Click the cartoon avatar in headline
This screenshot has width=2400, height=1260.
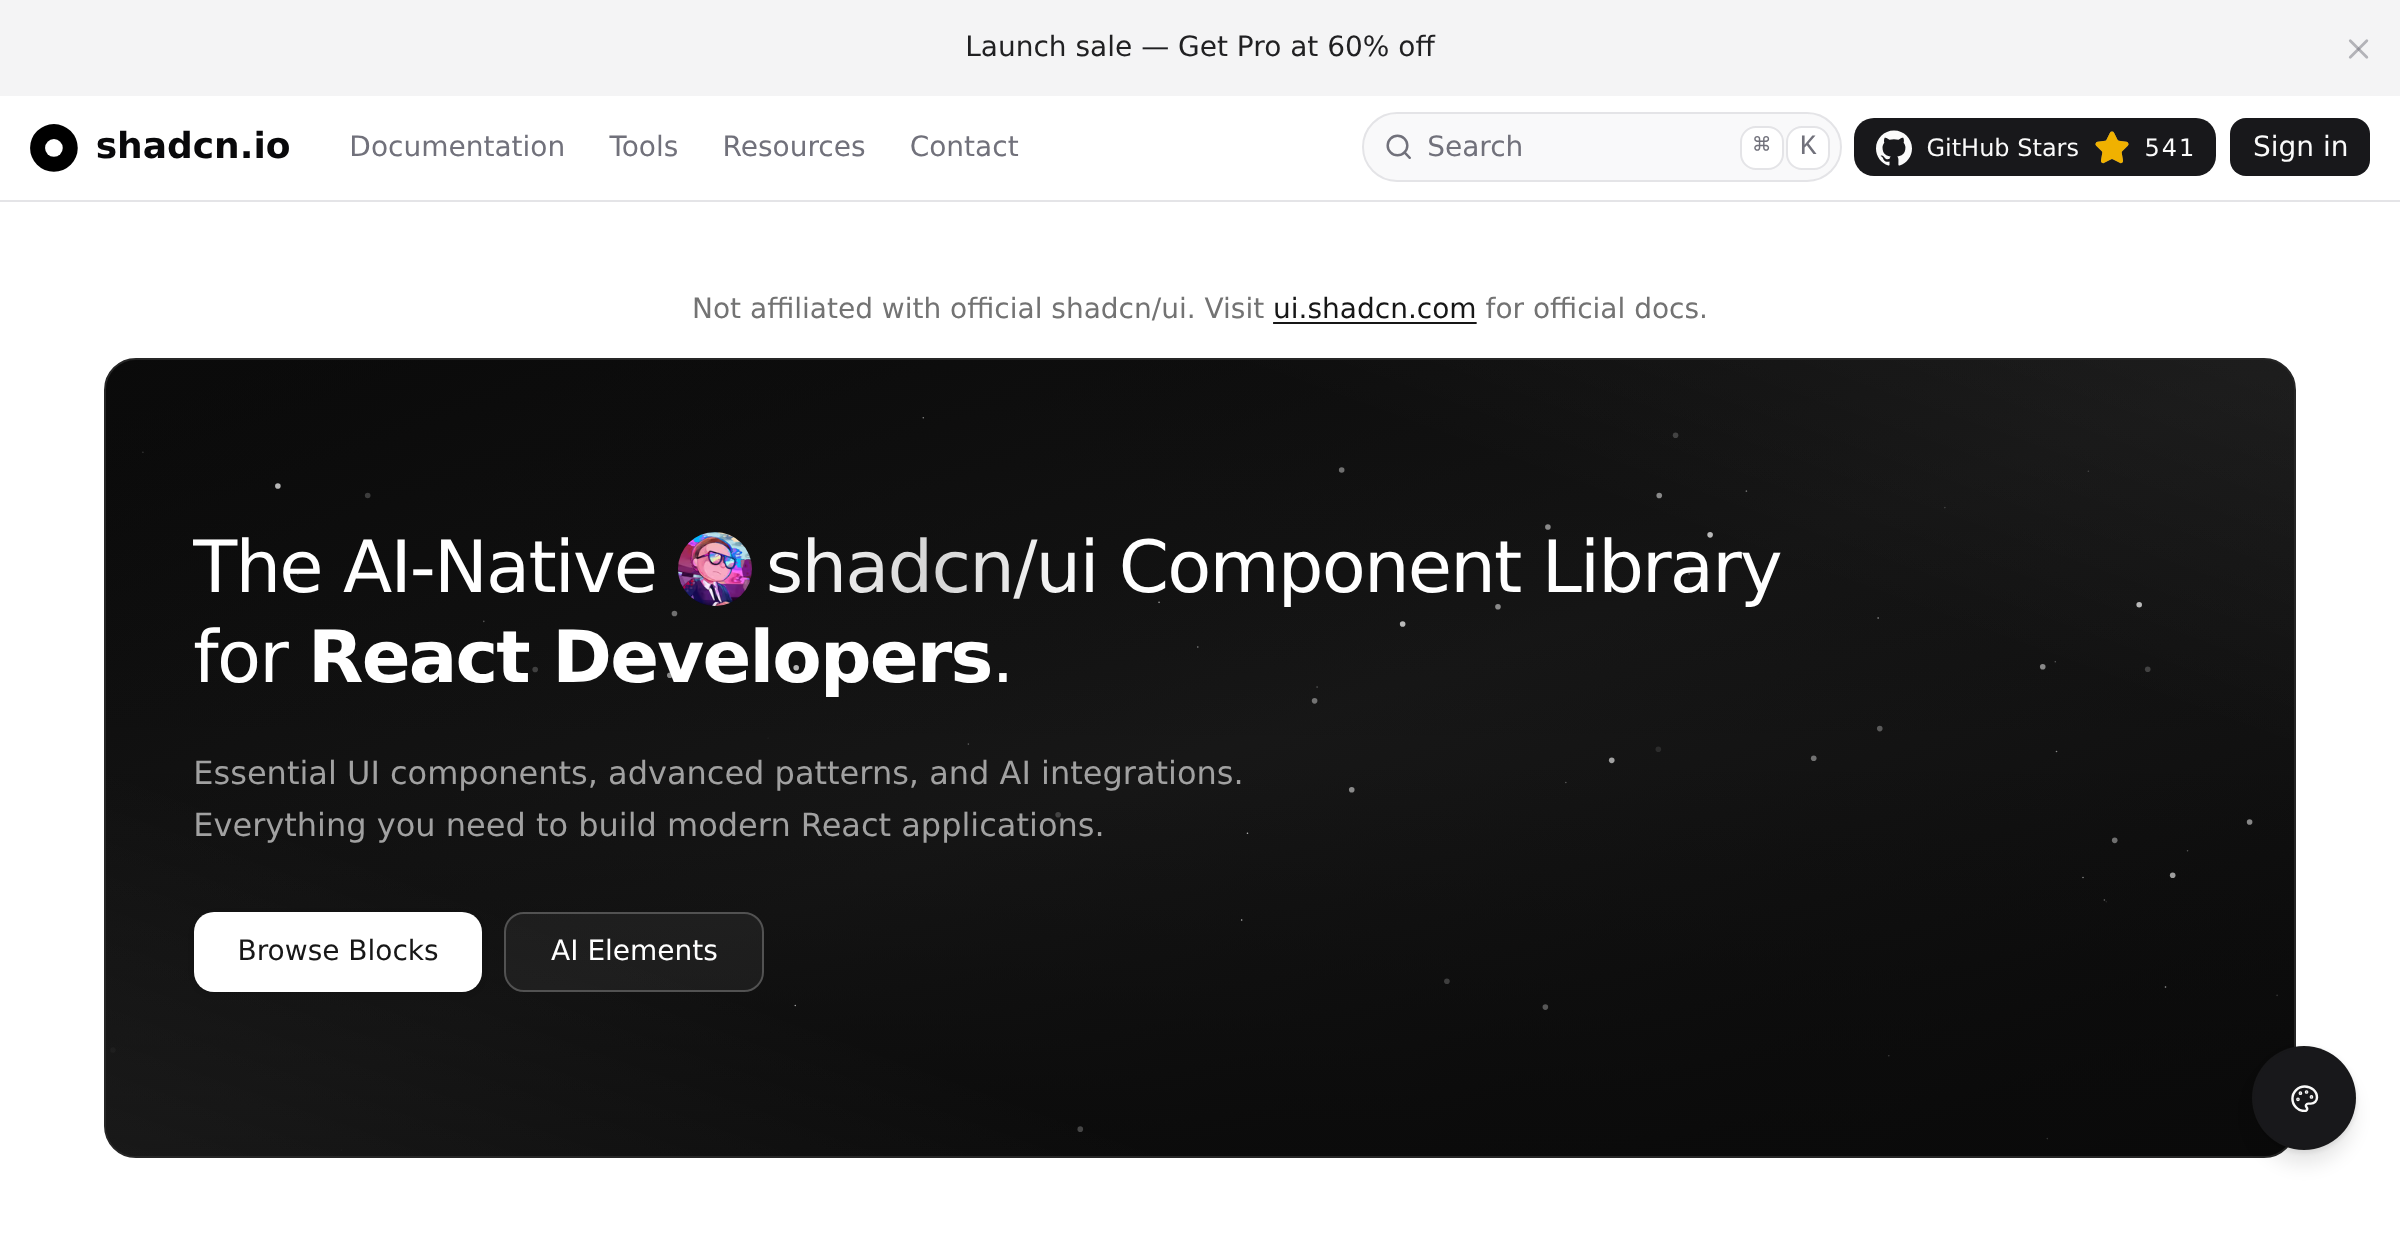714,568
